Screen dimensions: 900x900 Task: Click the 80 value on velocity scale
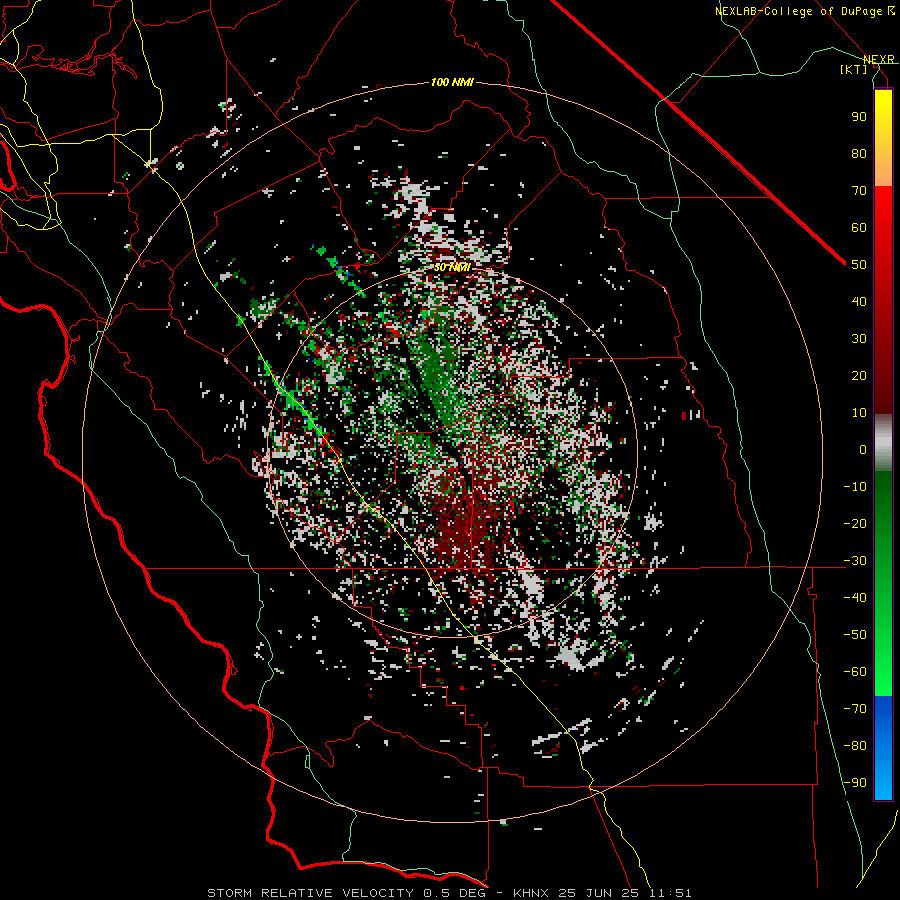[x=859, y=154]
